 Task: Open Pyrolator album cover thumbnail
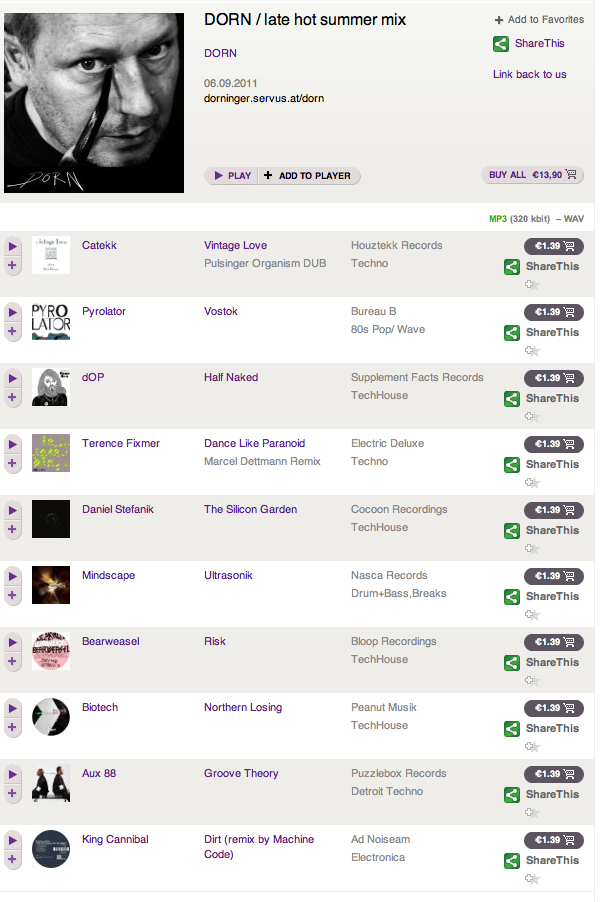pyautogui.click(x=51, y=321)
